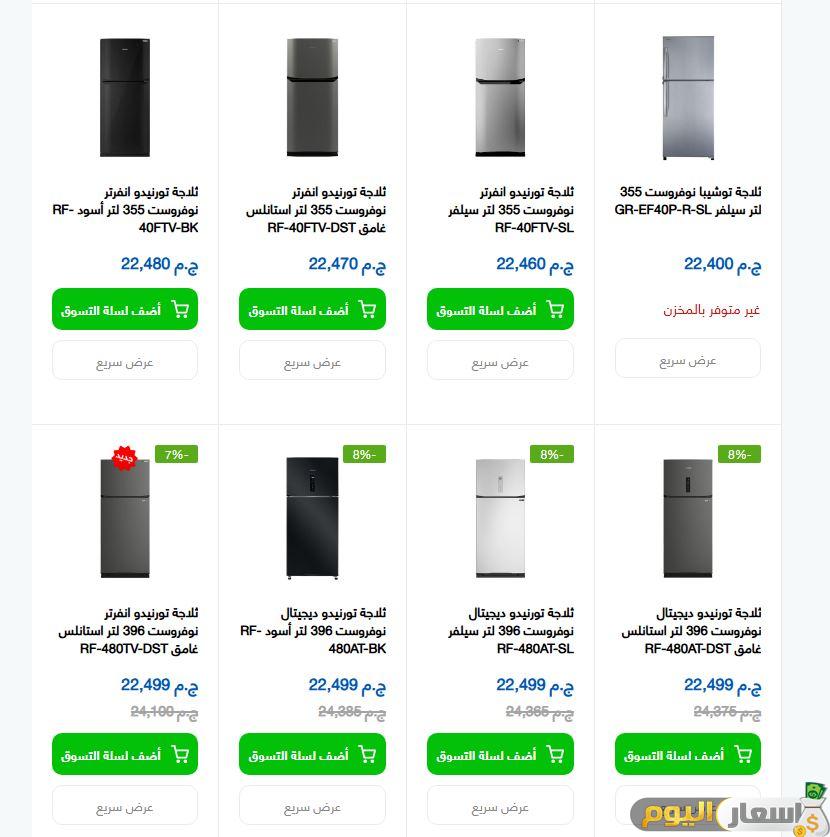Click the cart icon on the RF-480AT-SL add button

coord(555,754)
